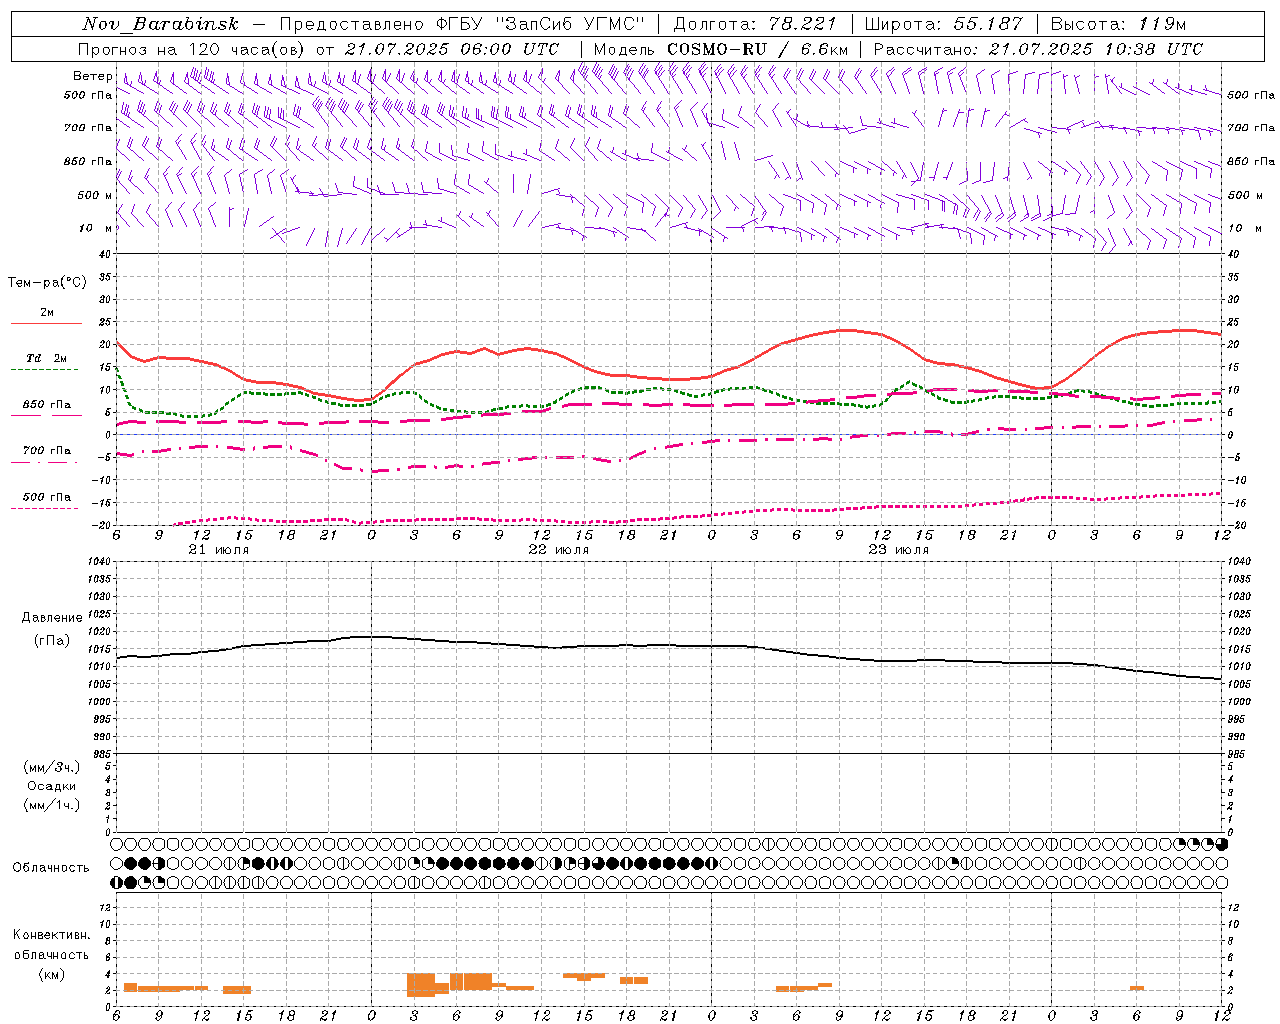Select the 'Тем-ра(°C)' temperature panel label
This screenshot has height=1024, width=1280.
coord(47,282)
